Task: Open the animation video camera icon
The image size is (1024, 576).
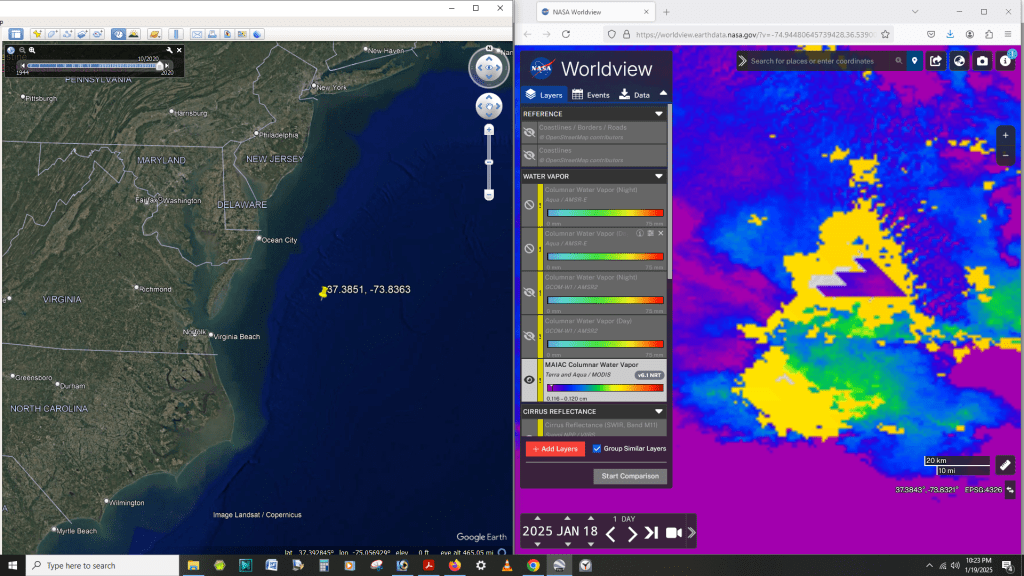Action: pyautogui.click(x=674, y=533)
